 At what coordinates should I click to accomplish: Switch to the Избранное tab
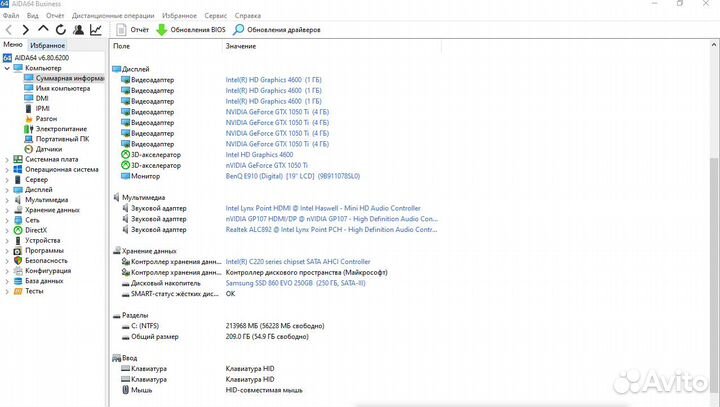tap(48, 46)
